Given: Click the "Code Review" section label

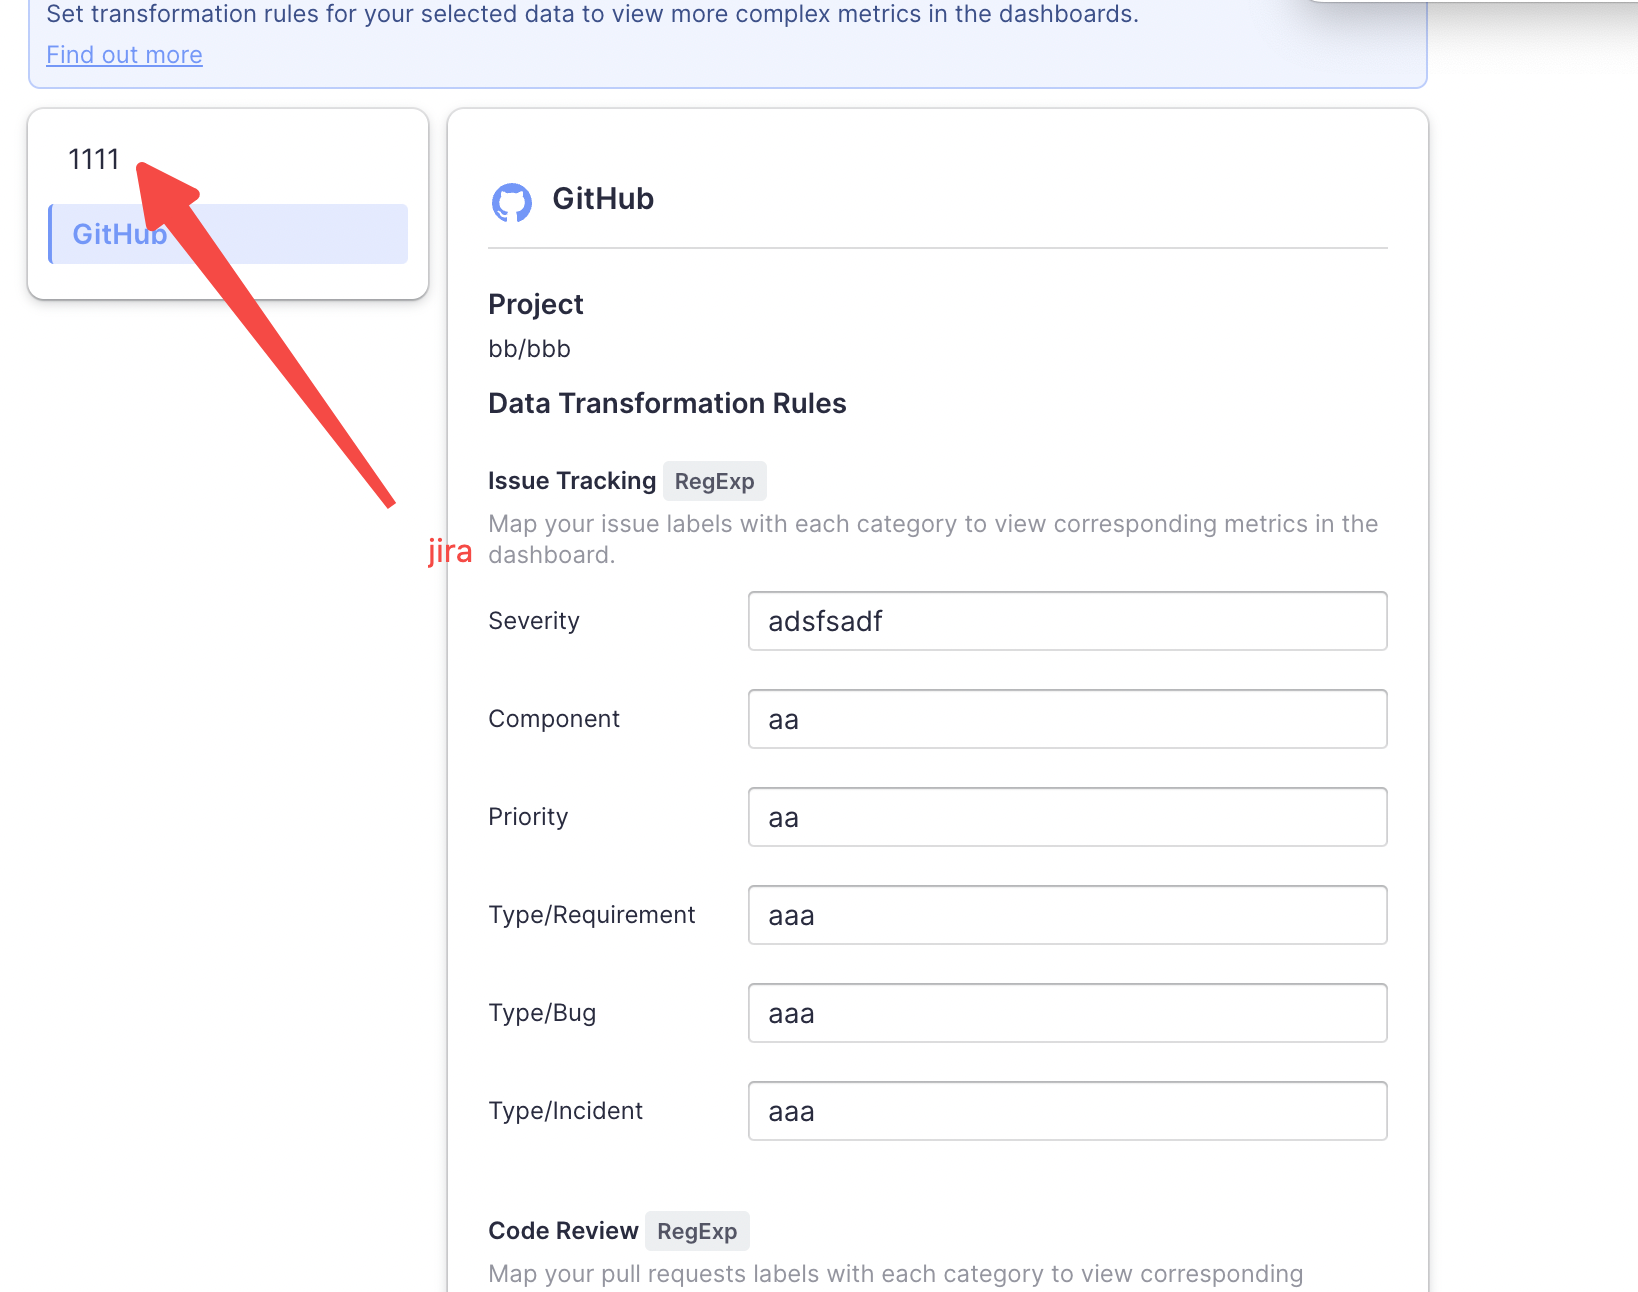Looking at the screenshot, I should coord(563,1231).
